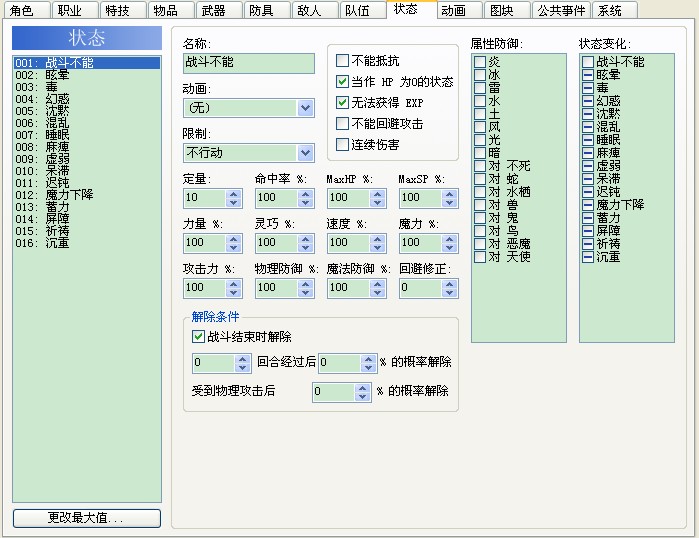Select state 003: 毒 in list

click(x=87, y=87)
